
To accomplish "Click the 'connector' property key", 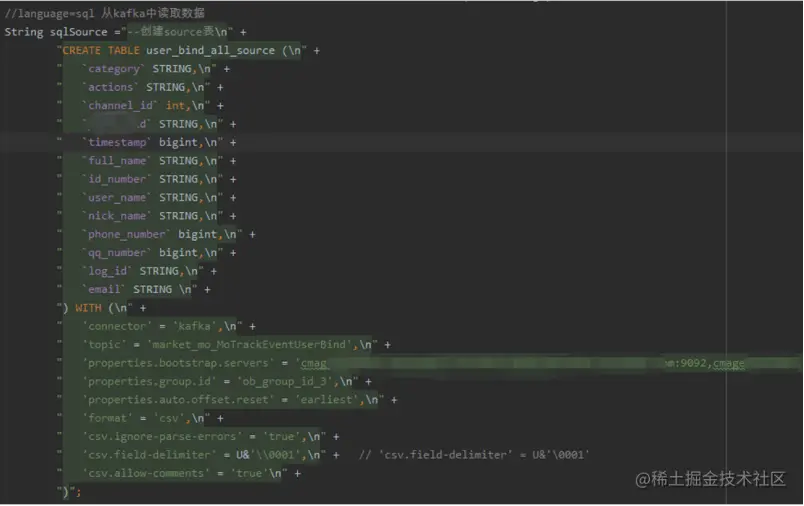I will click(117, 326).
